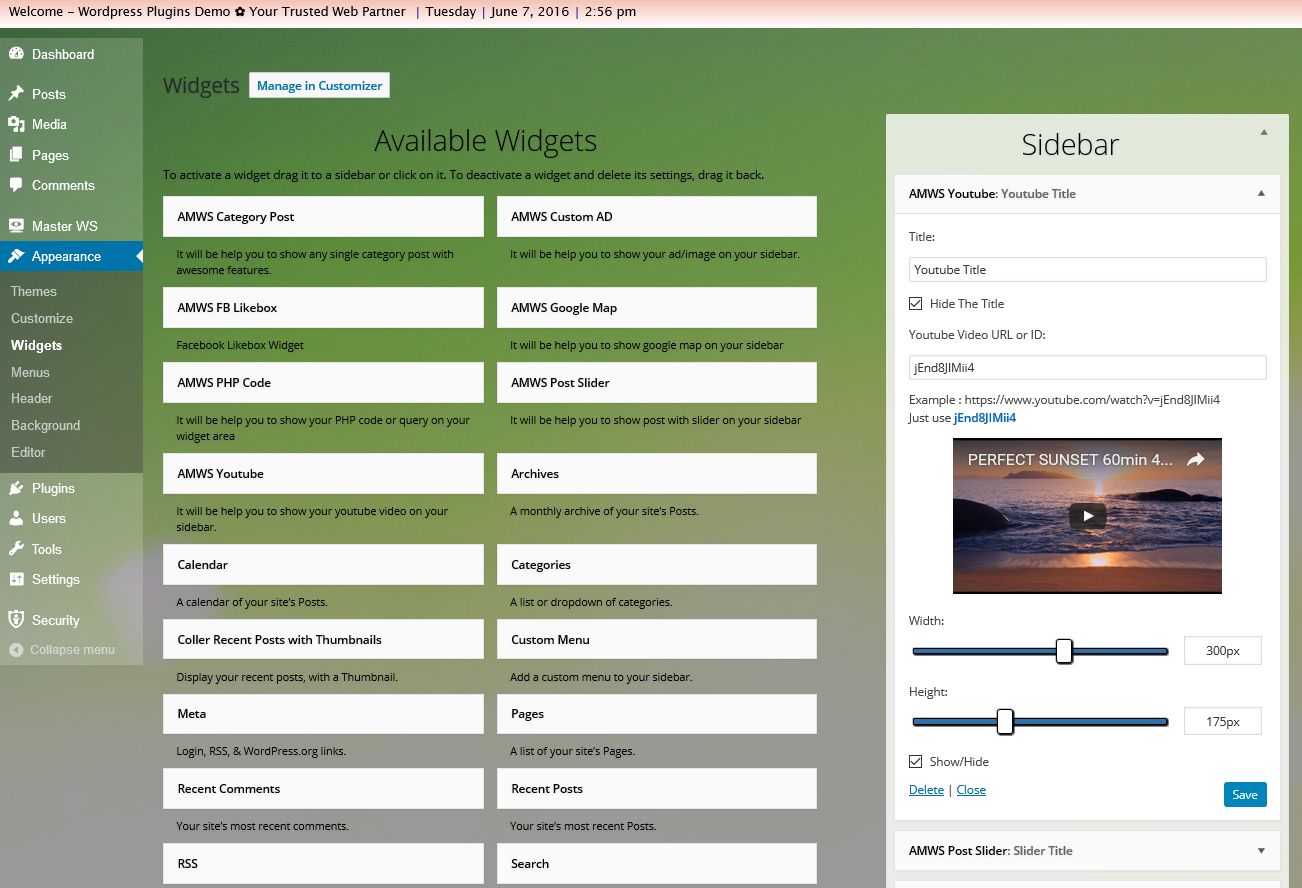The width and height of the screenshot is (1302, 888).
Task: Click the Plugins plug icon
Action: (16, 488)
